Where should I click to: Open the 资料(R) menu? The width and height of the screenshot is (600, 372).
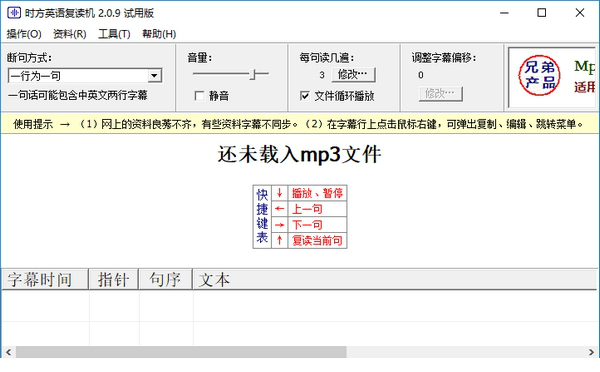point(70,34)
